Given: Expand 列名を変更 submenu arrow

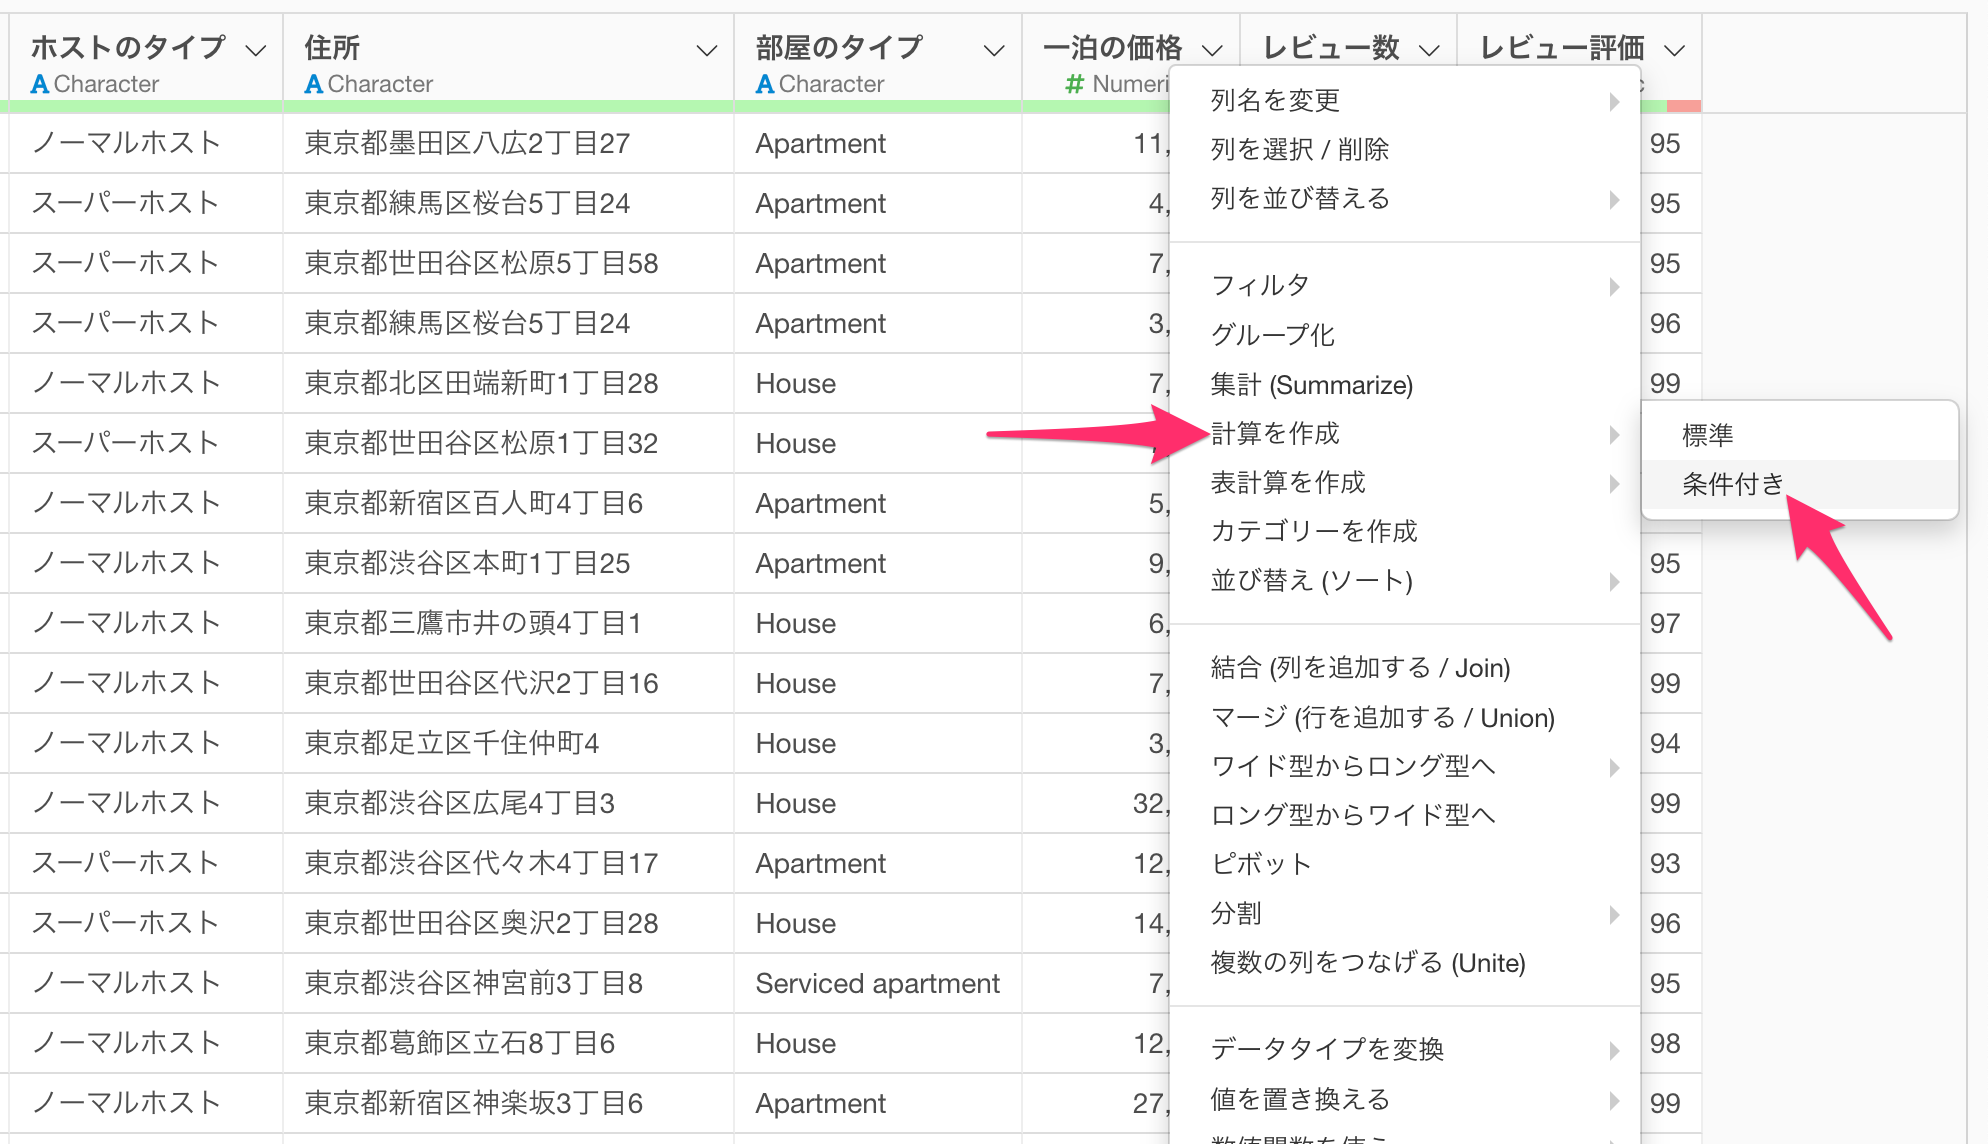Looking at the screenshot, I should coord(1614,101).
